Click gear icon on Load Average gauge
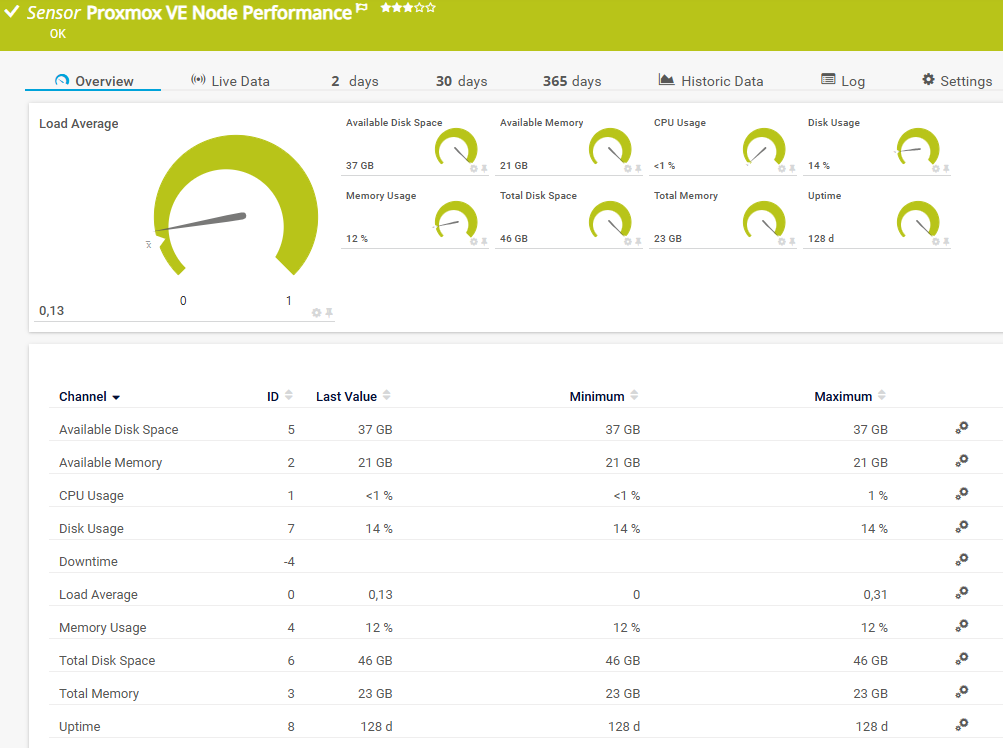The image size is (1003, 748). point(316,313)
